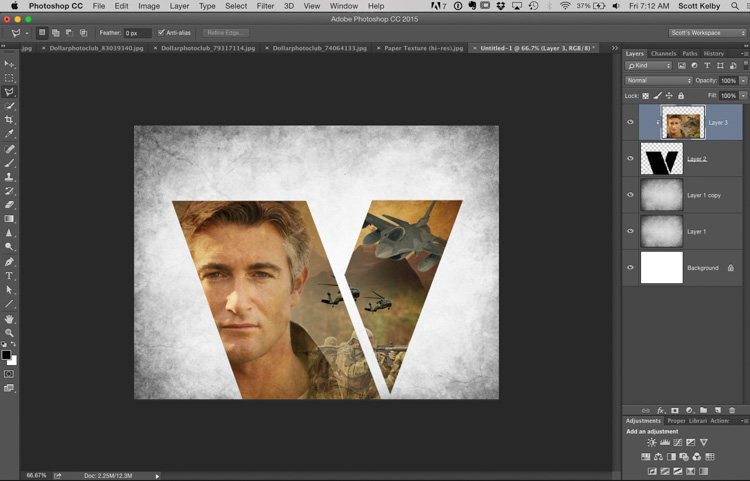Image resolution: width=750 pixels, height=481 pixels.
Task: Open the fx layer style menu
Action: click(660, 410)
